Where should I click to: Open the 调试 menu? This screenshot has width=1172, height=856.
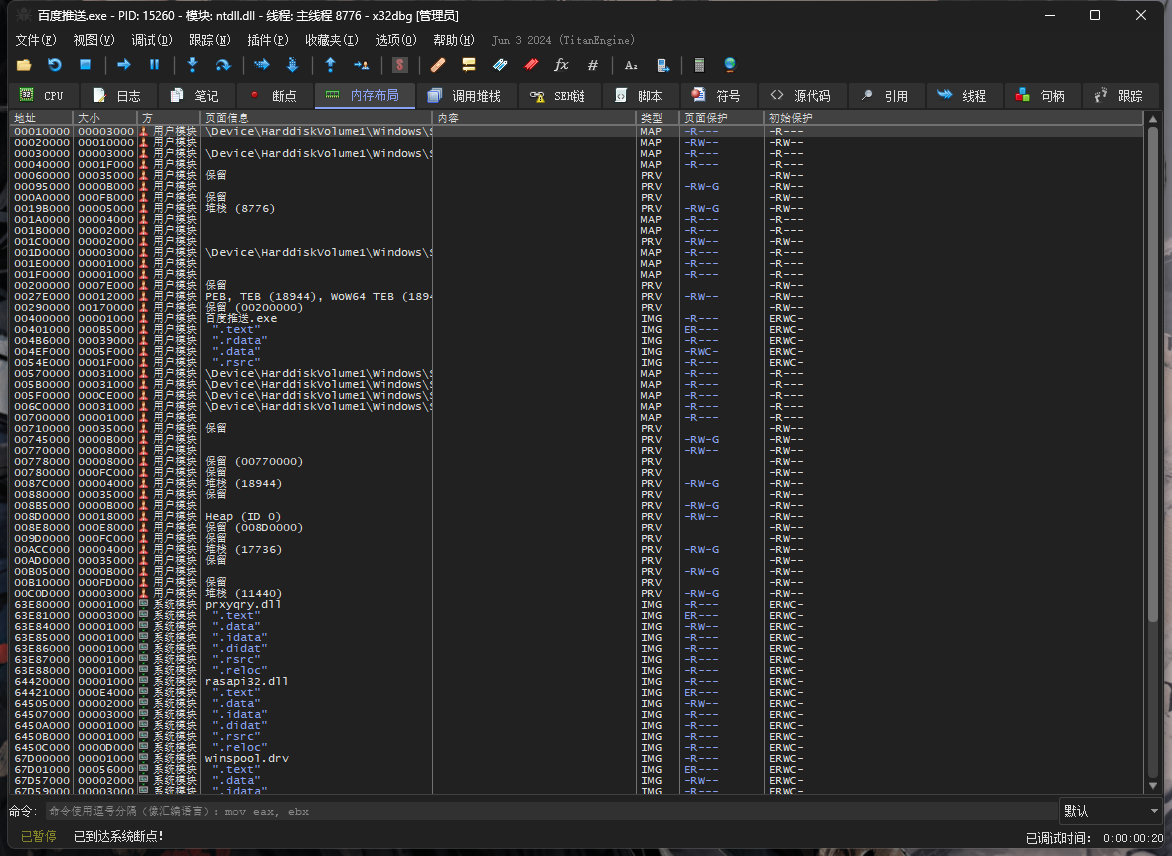(x=152, y=40)
